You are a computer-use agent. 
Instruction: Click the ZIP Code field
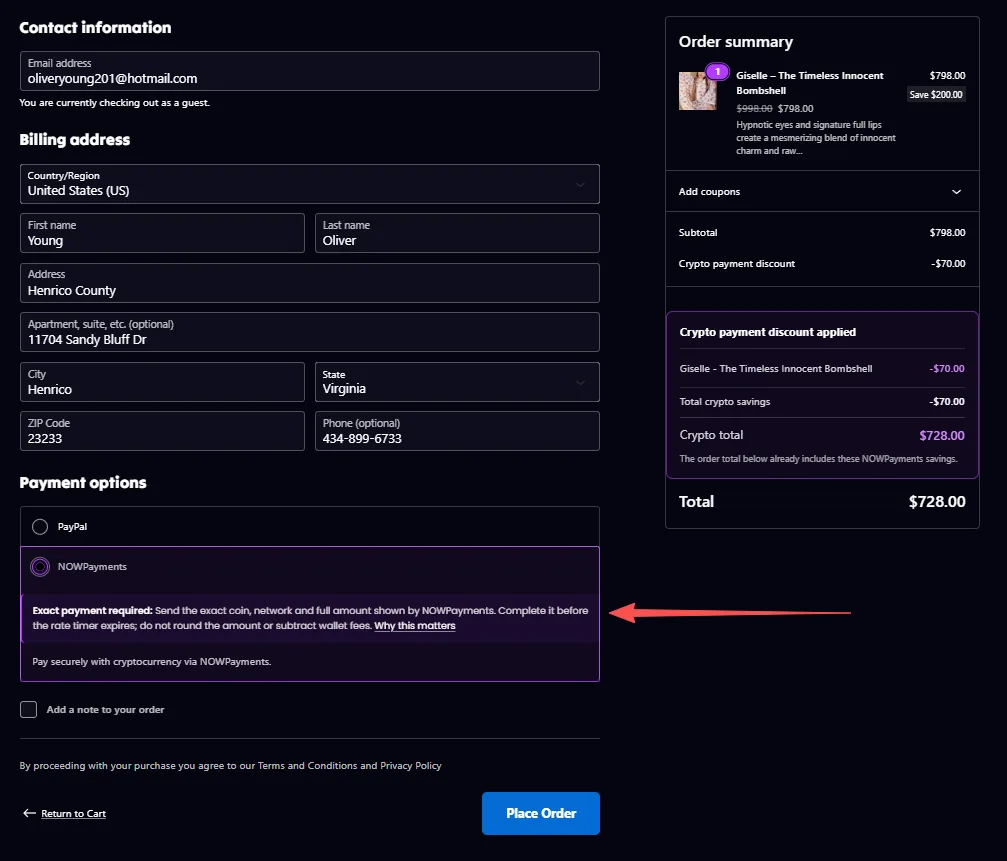point(162,431)
